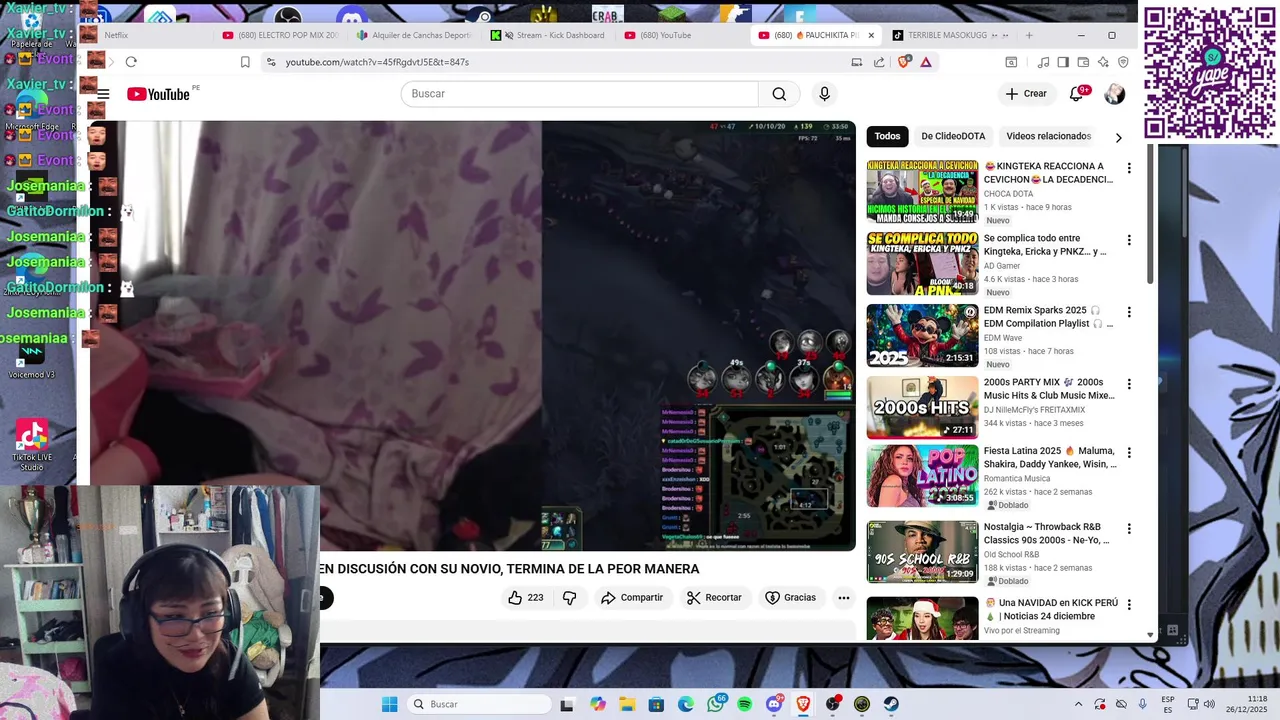Open Brave wallet icon in toolbar

coord(1083,62)
